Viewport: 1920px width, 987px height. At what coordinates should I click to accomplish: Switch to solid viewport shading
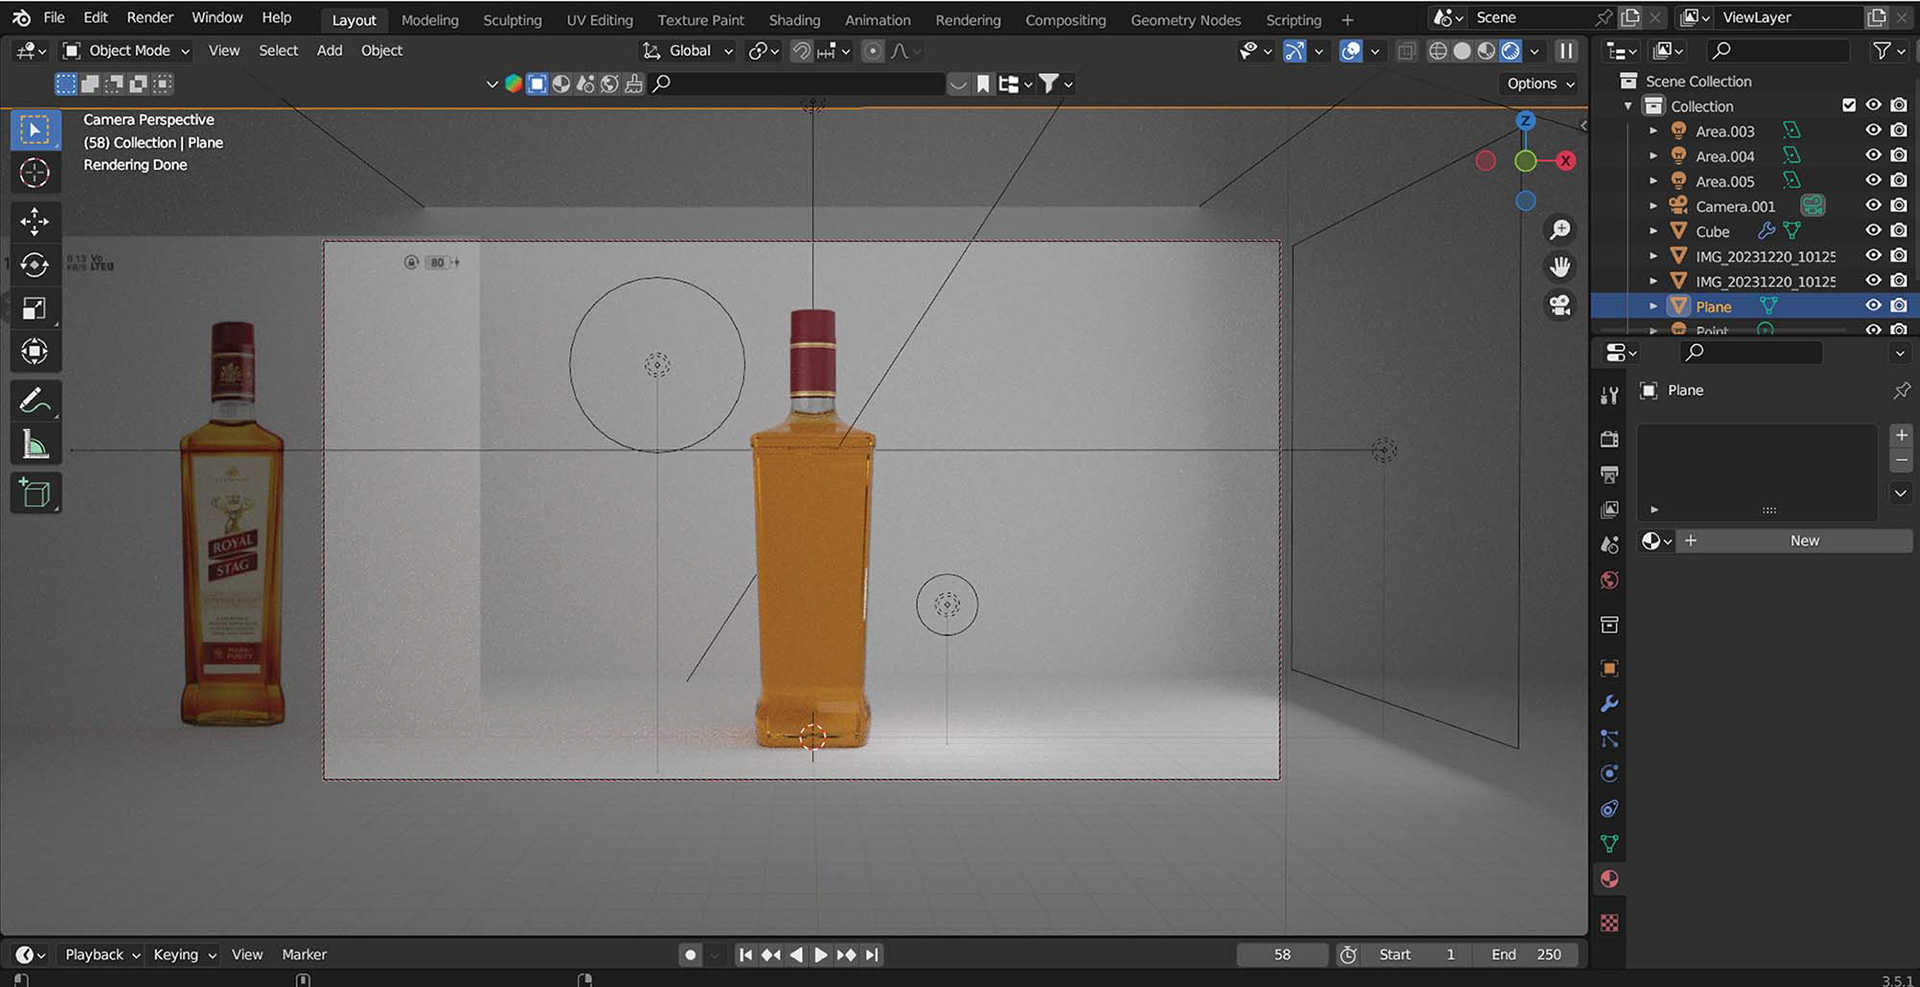[x=1462, y=51]
